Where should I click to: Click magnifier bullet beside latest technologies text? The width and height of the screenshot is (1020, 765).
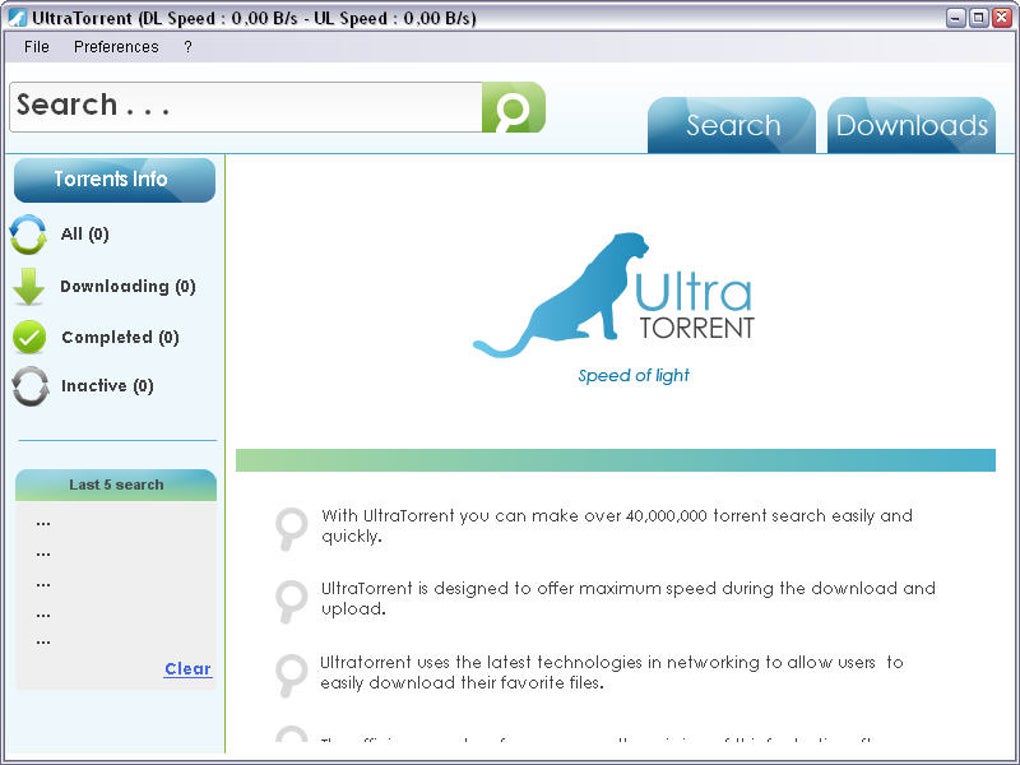(291, 675)
